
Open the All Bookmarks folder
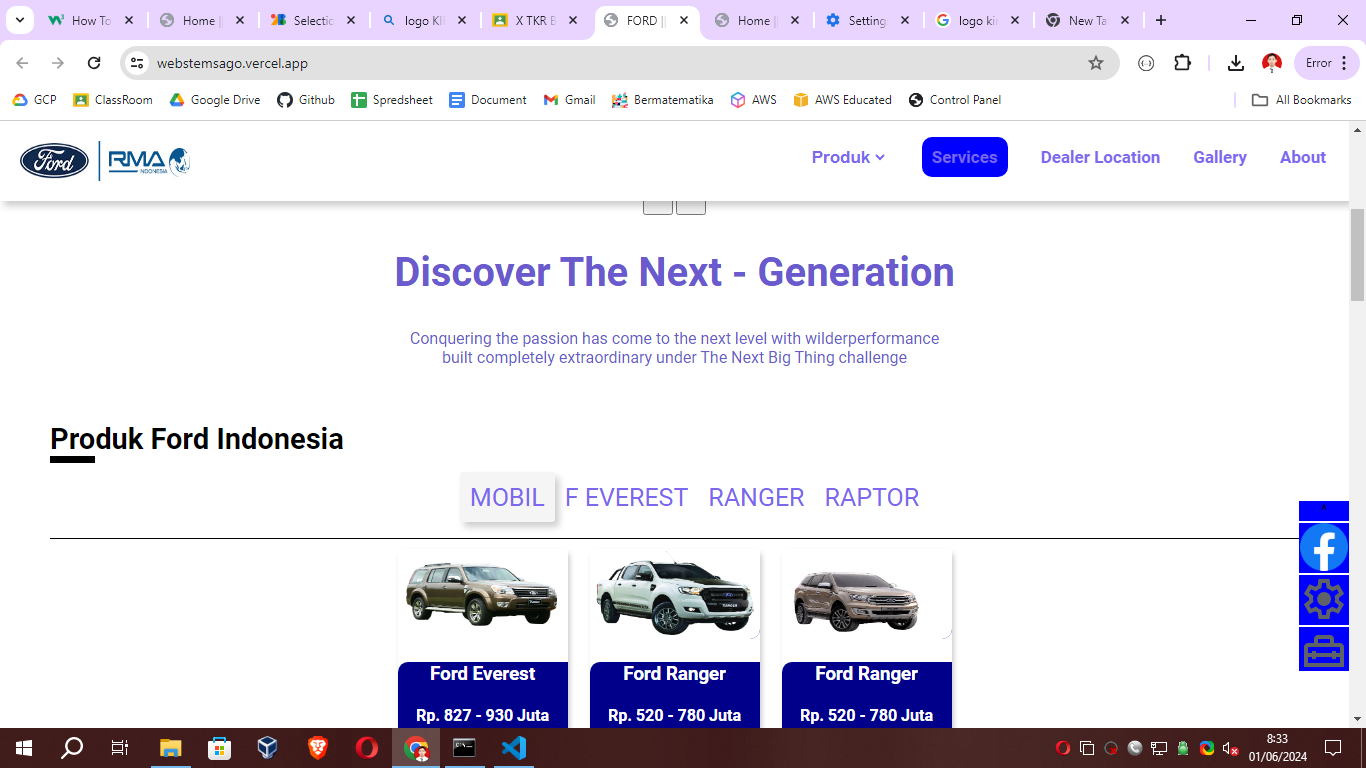pos(1301,100)
